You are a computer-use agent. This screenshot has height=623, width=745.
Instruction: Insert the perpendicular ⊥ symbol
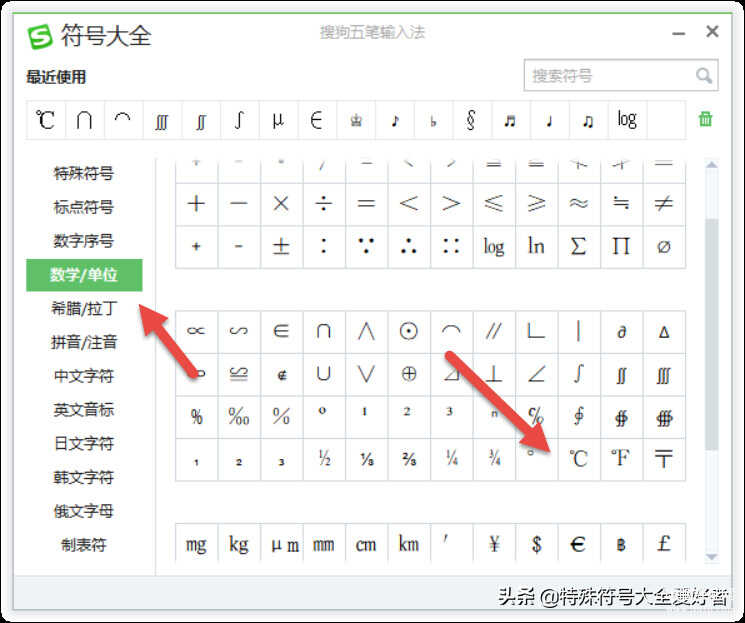(x=494, y=374)
